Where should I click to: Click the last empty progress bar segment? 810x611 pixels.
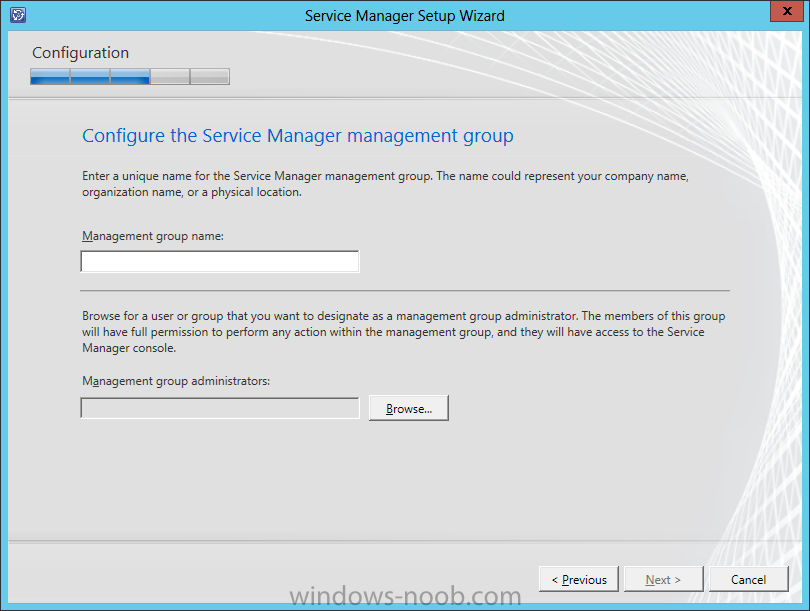(210, 76)
